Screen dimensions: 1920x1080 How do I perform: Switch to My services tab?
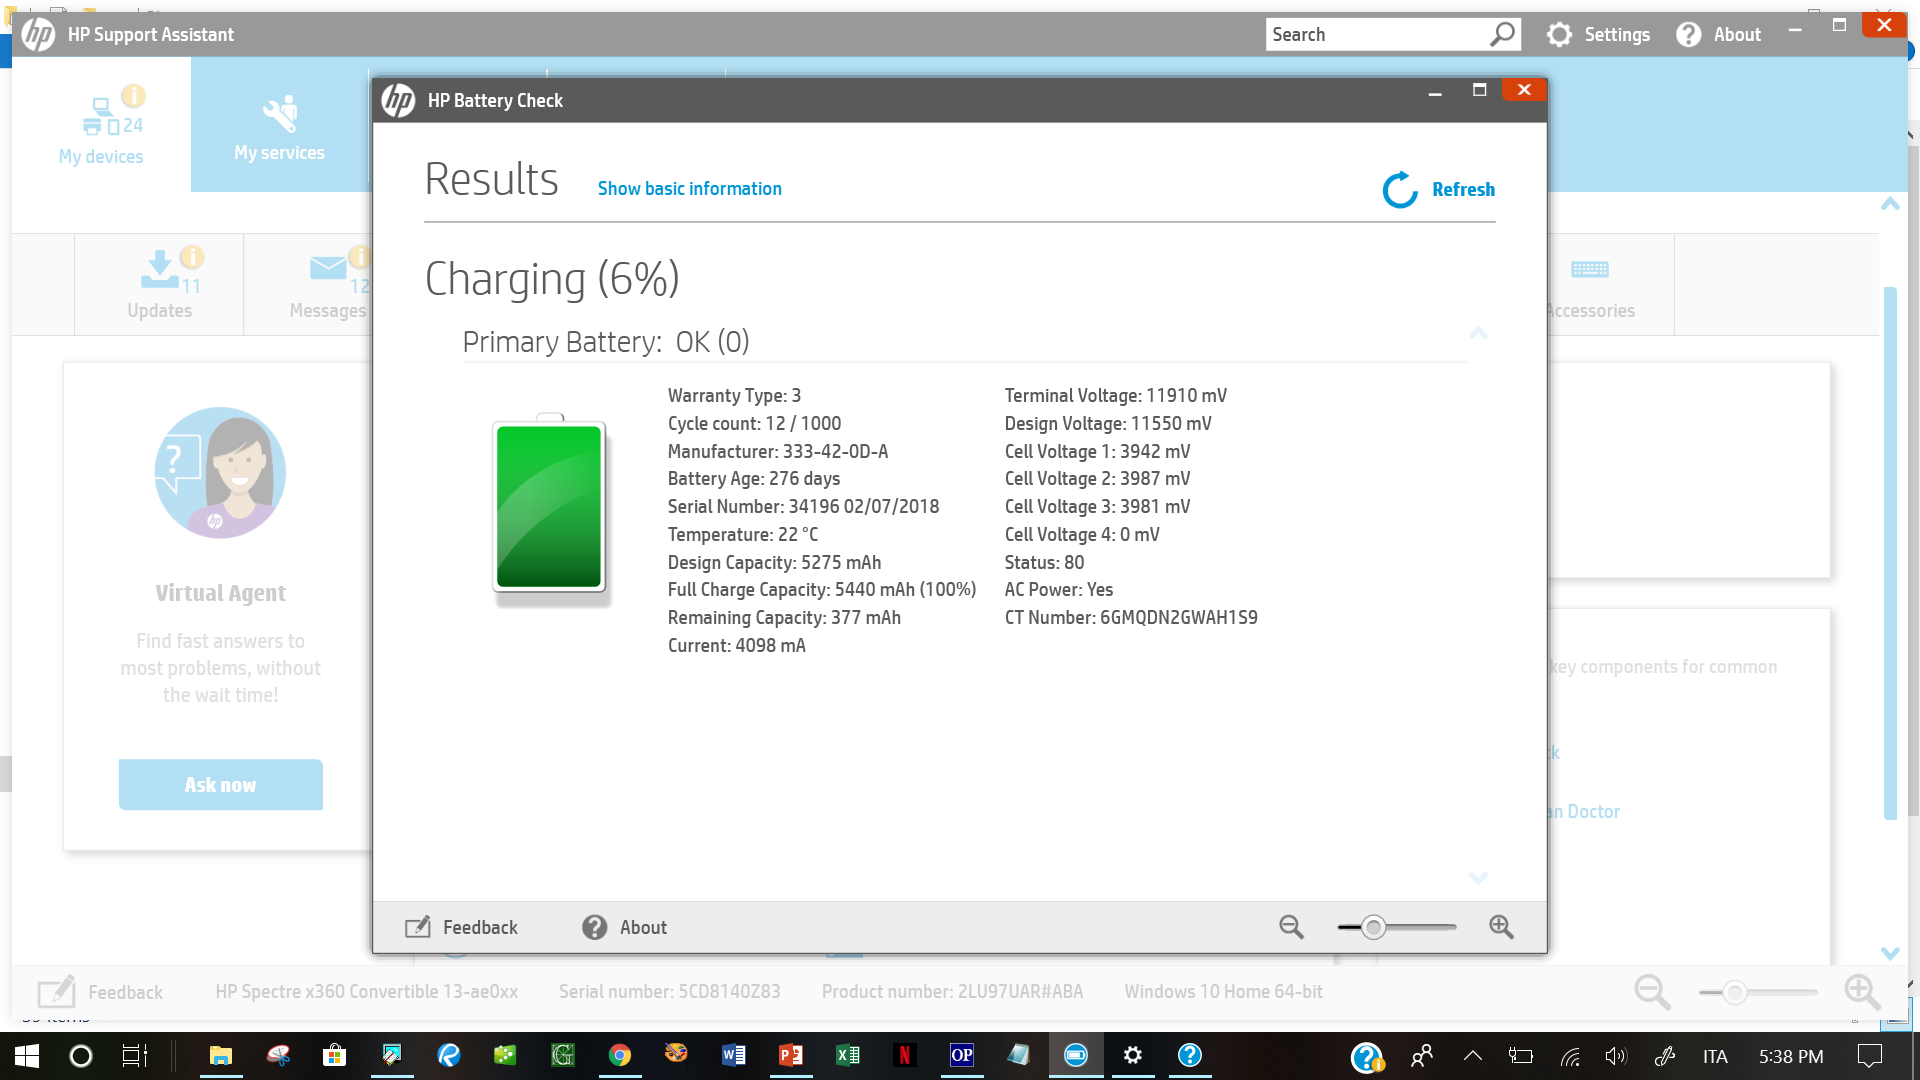[x=279, y=124]
